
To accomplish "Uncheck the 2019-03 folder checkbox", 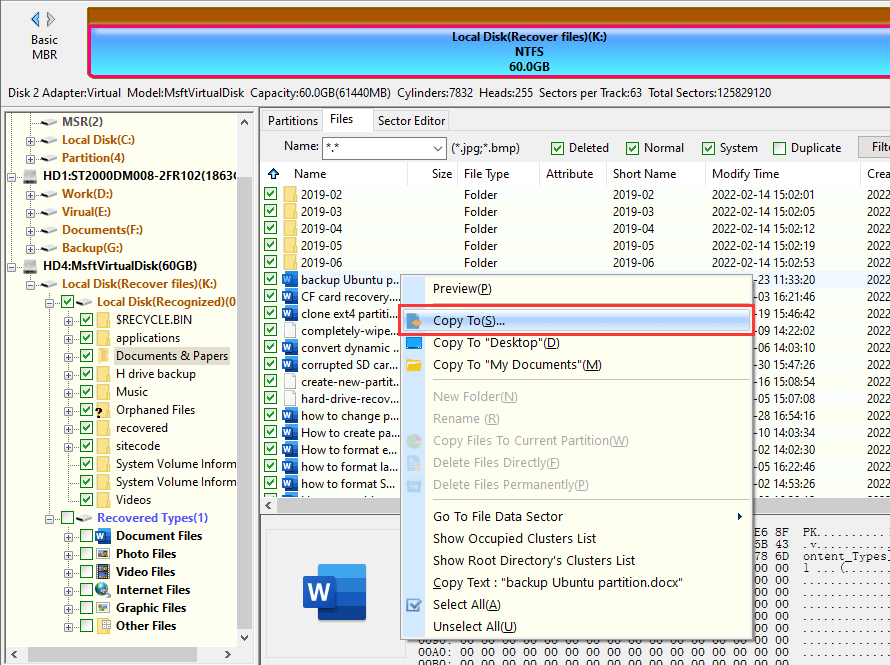I will click(x=271, y=212).
